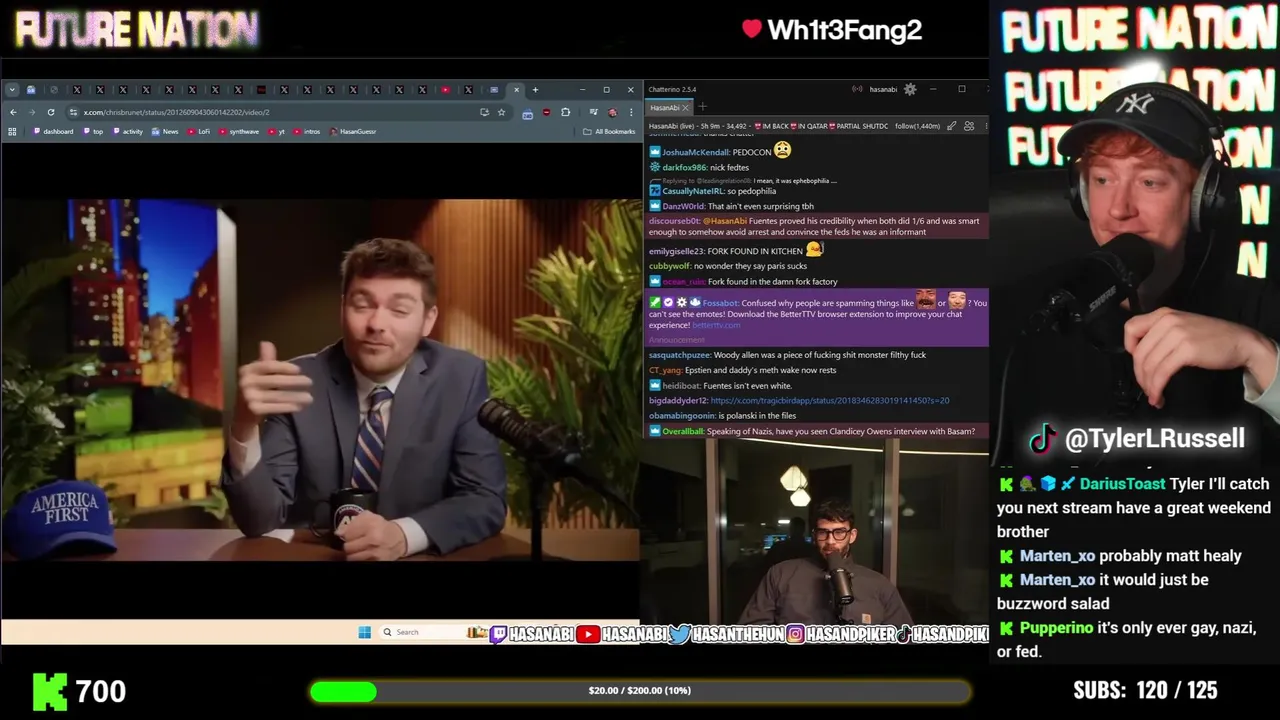Click the Kick logo follower counter 700
The image size is (1280, 720).
pos(80,691)
